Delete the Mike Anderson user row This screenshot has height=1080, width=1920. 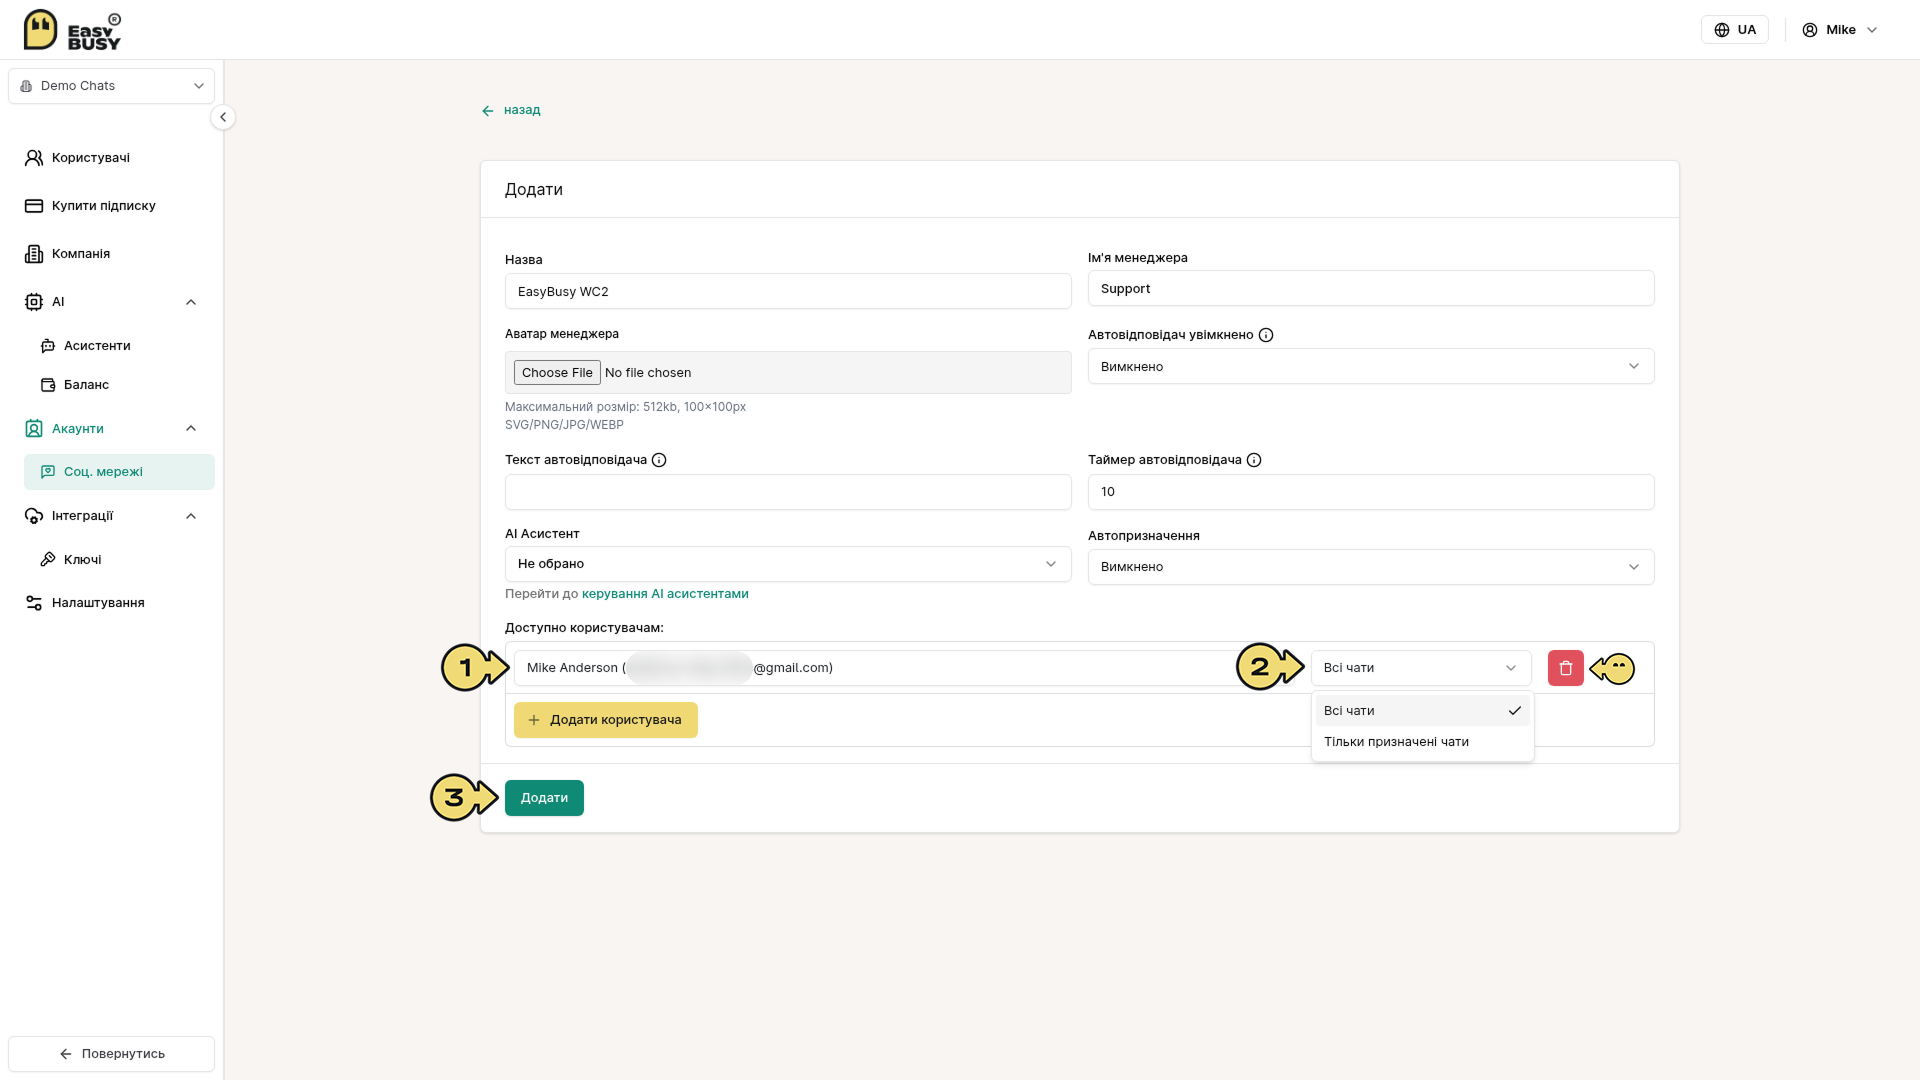pos(1565,668)
